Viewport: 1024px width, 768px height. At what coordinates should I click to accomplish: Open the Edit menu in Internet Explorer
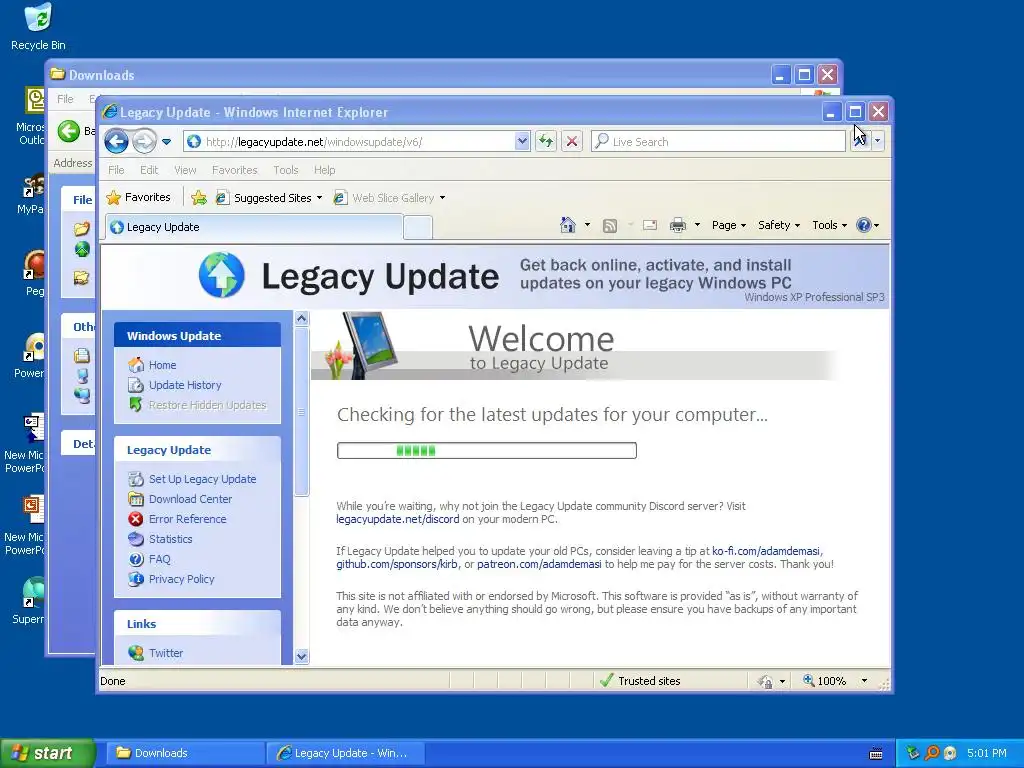click(149, 170)
